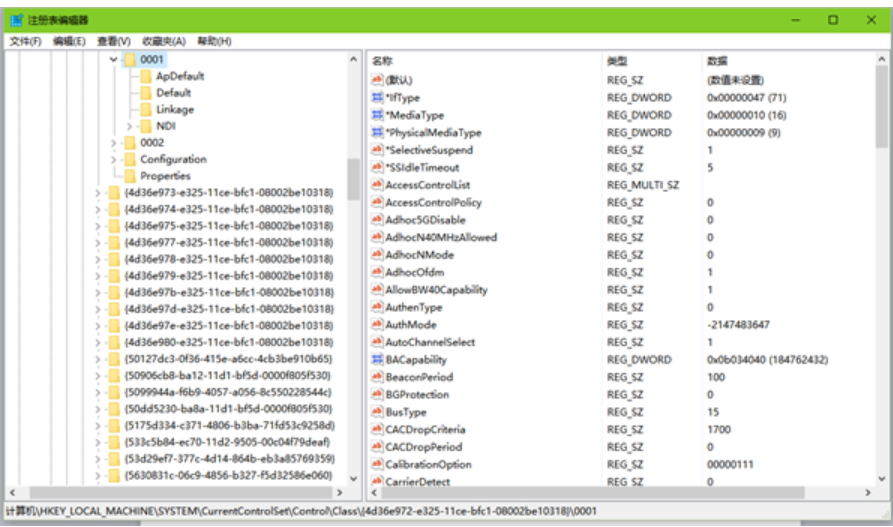Click the Linkage folder icon in tree
The width and height of the screenshot is (893, 527).
[145, 110]
